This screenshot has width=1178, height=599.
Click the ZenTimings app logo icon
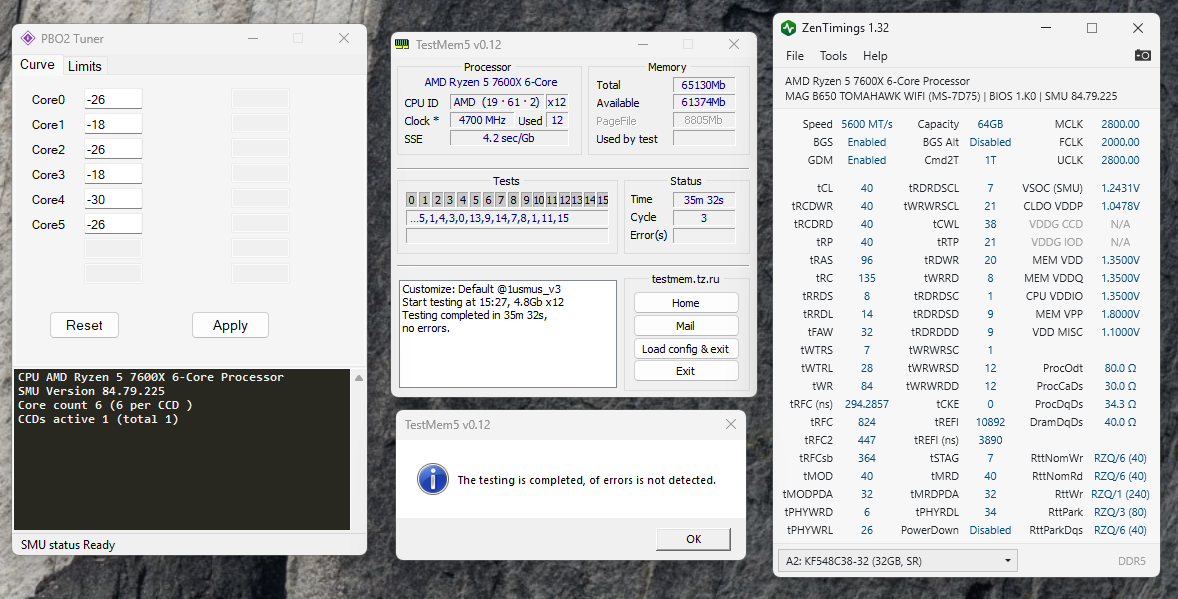[x=788, y=28]
